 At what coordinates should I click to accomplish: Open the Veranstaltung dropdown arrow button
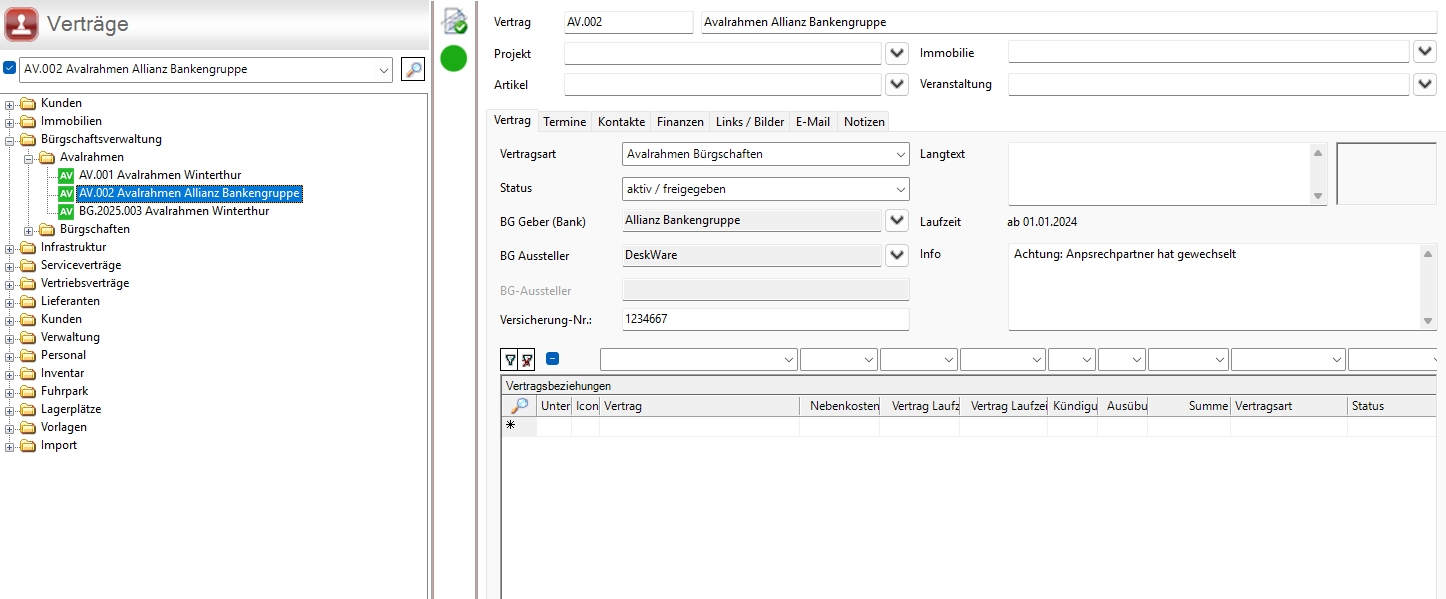[1425, 84]
